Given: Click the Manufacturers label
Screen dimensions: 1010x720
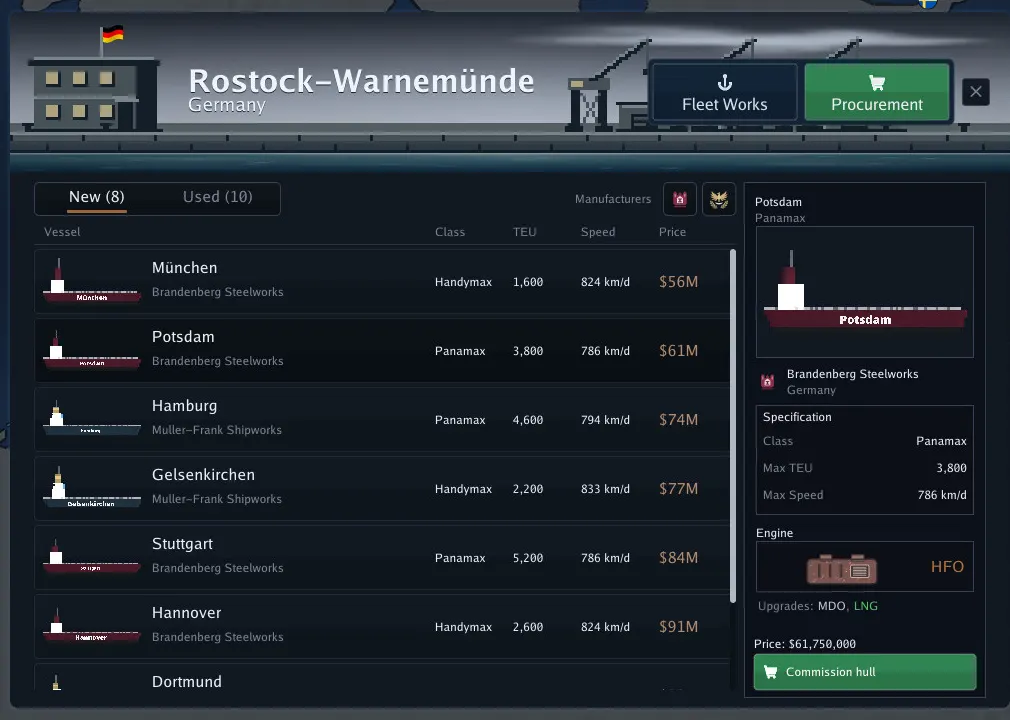Looking at the screenshot, I should click(613, 199).
